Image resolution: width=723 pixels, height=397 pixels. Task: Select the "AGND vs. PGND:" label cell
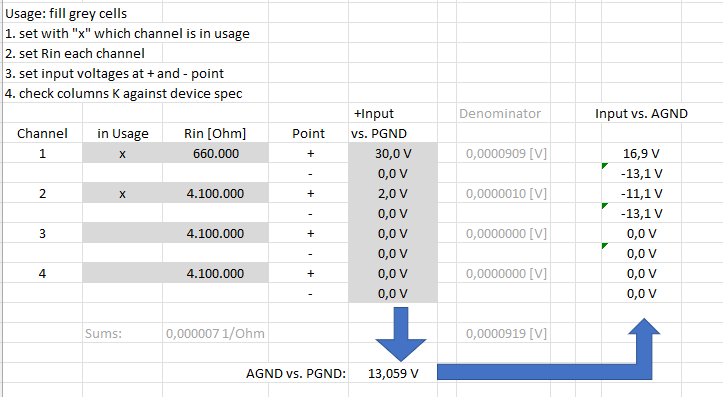(296, 373)
